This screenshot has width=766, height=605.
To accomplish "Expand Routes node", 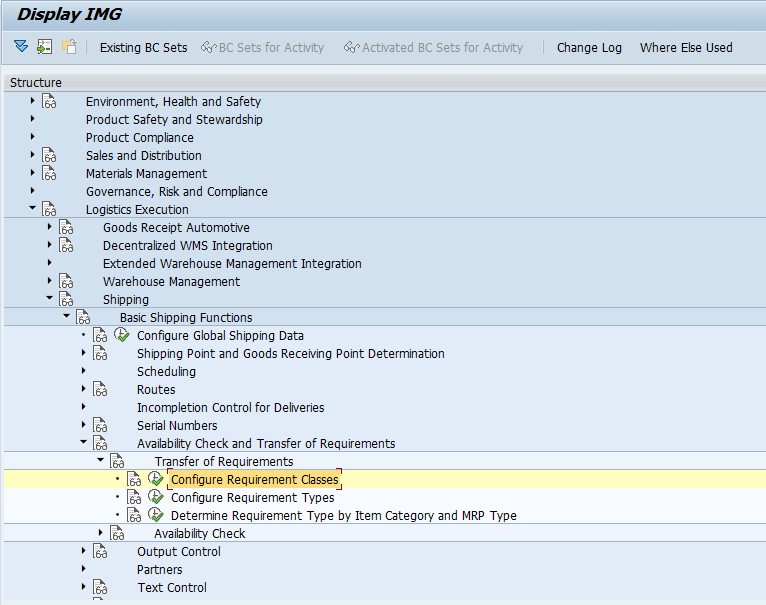I will coord(84,389).
